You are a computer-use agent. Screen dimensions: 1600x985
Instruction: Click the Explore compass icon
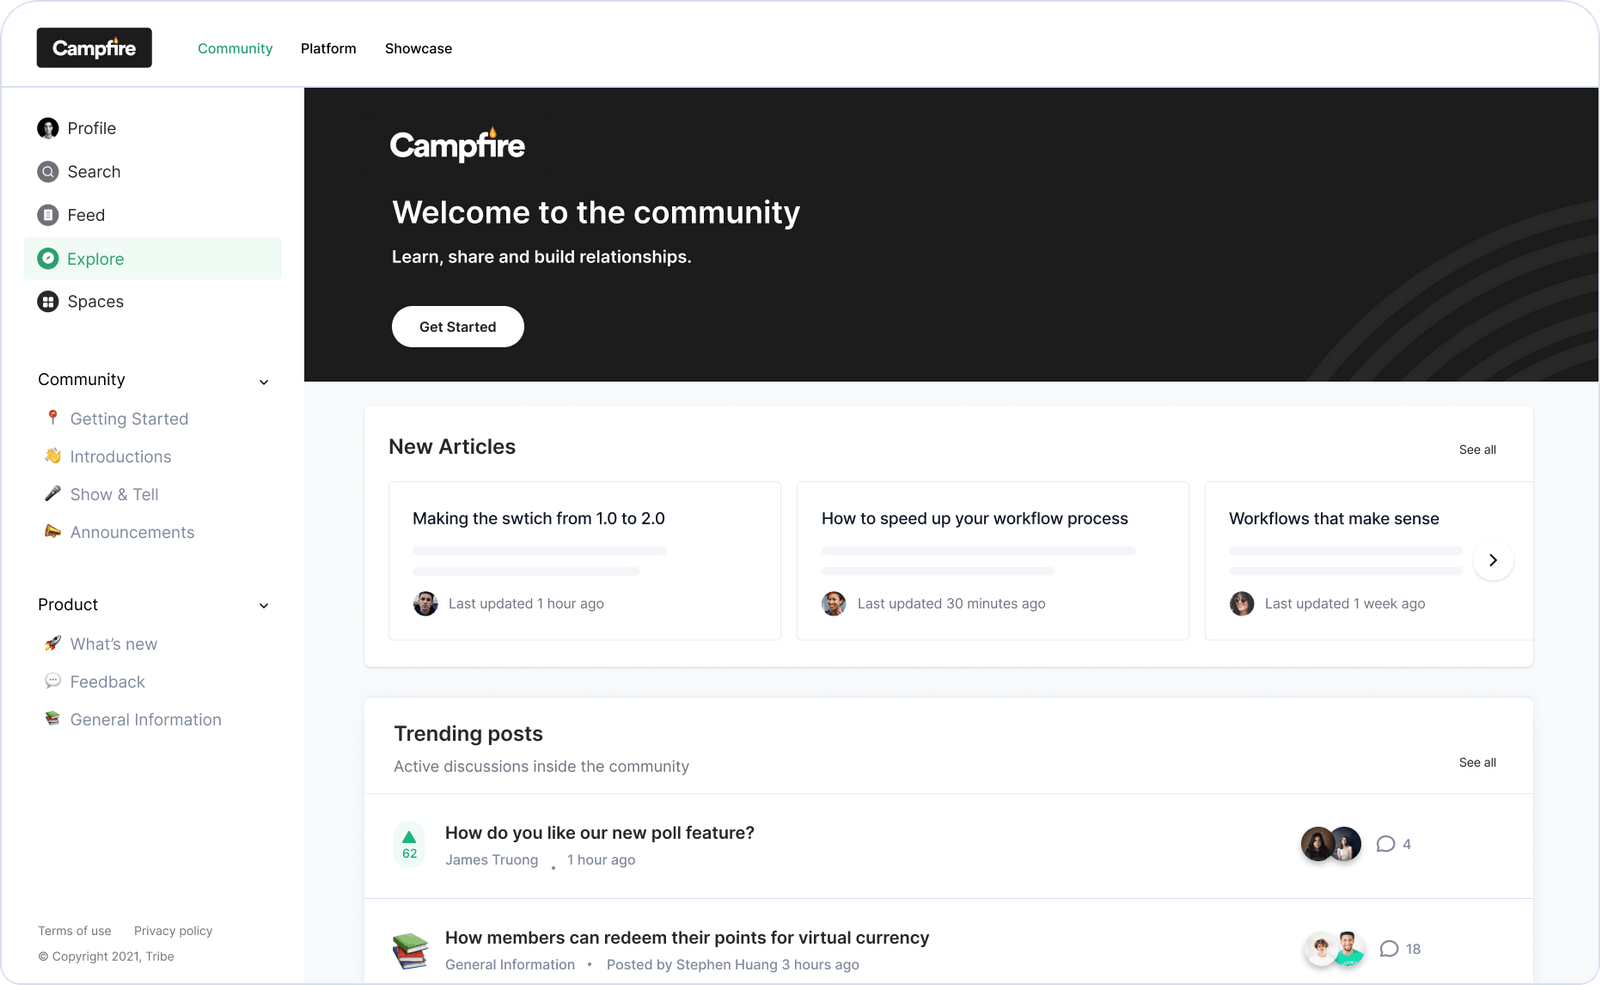click(x=48, y=259)
